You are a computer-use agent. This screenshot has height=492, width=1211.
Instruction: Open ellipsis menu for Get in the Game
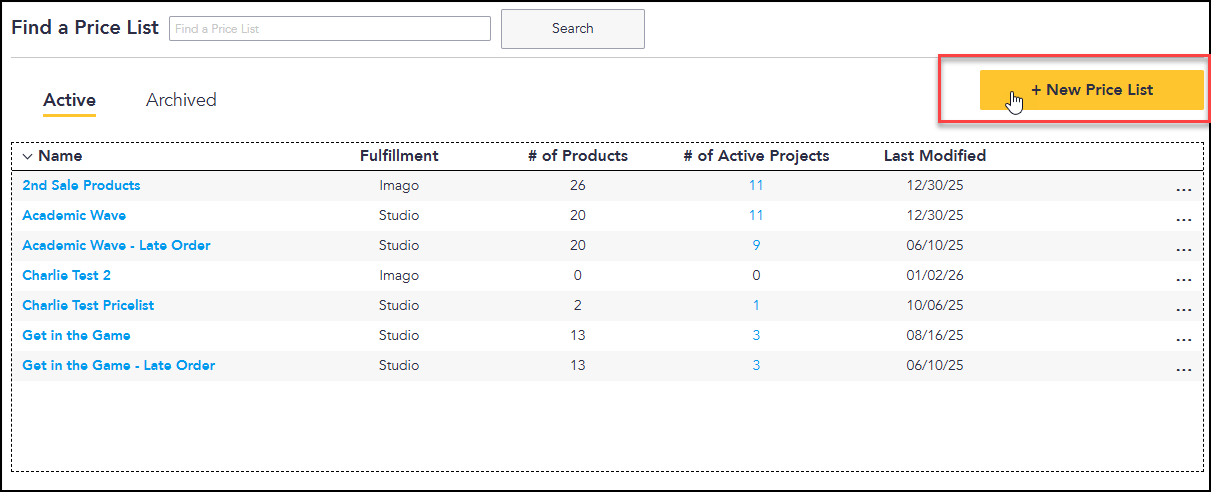1183,339
